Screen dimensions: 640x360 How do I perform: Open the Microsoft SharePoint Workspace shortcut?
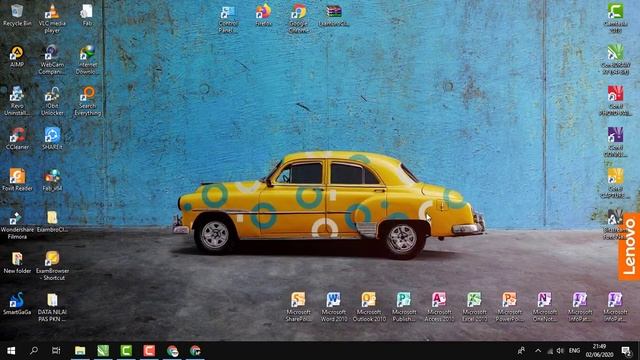pos(298,307)
